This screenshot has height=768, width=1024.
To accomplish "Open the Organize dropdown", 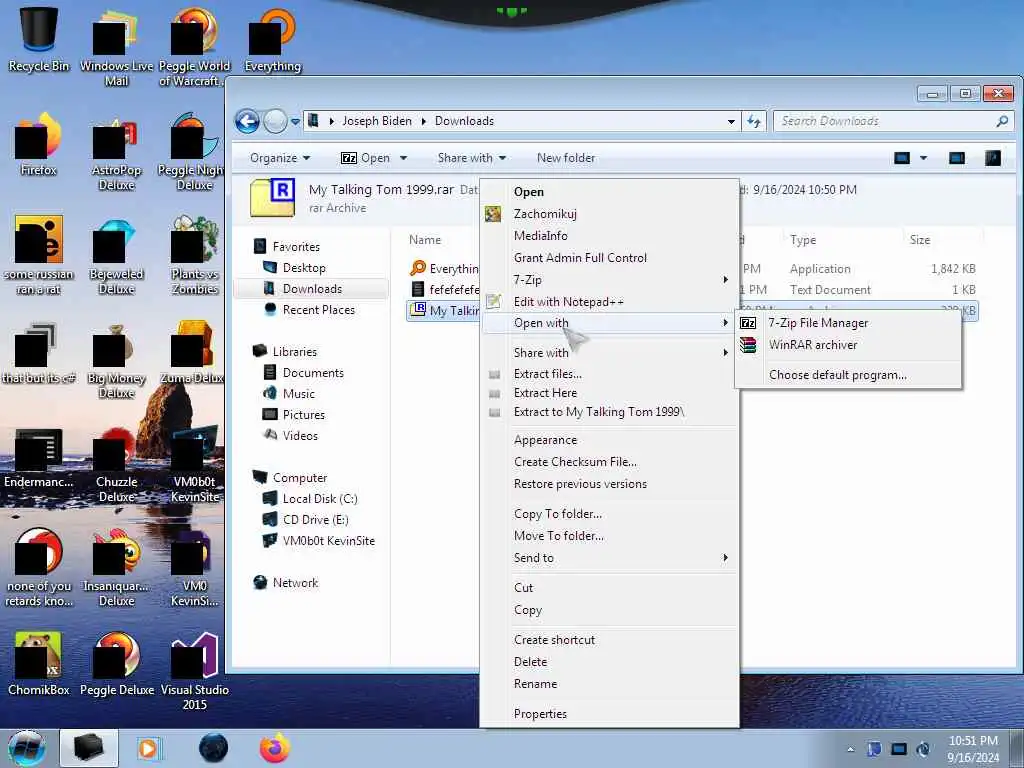I will pos(280,158).
